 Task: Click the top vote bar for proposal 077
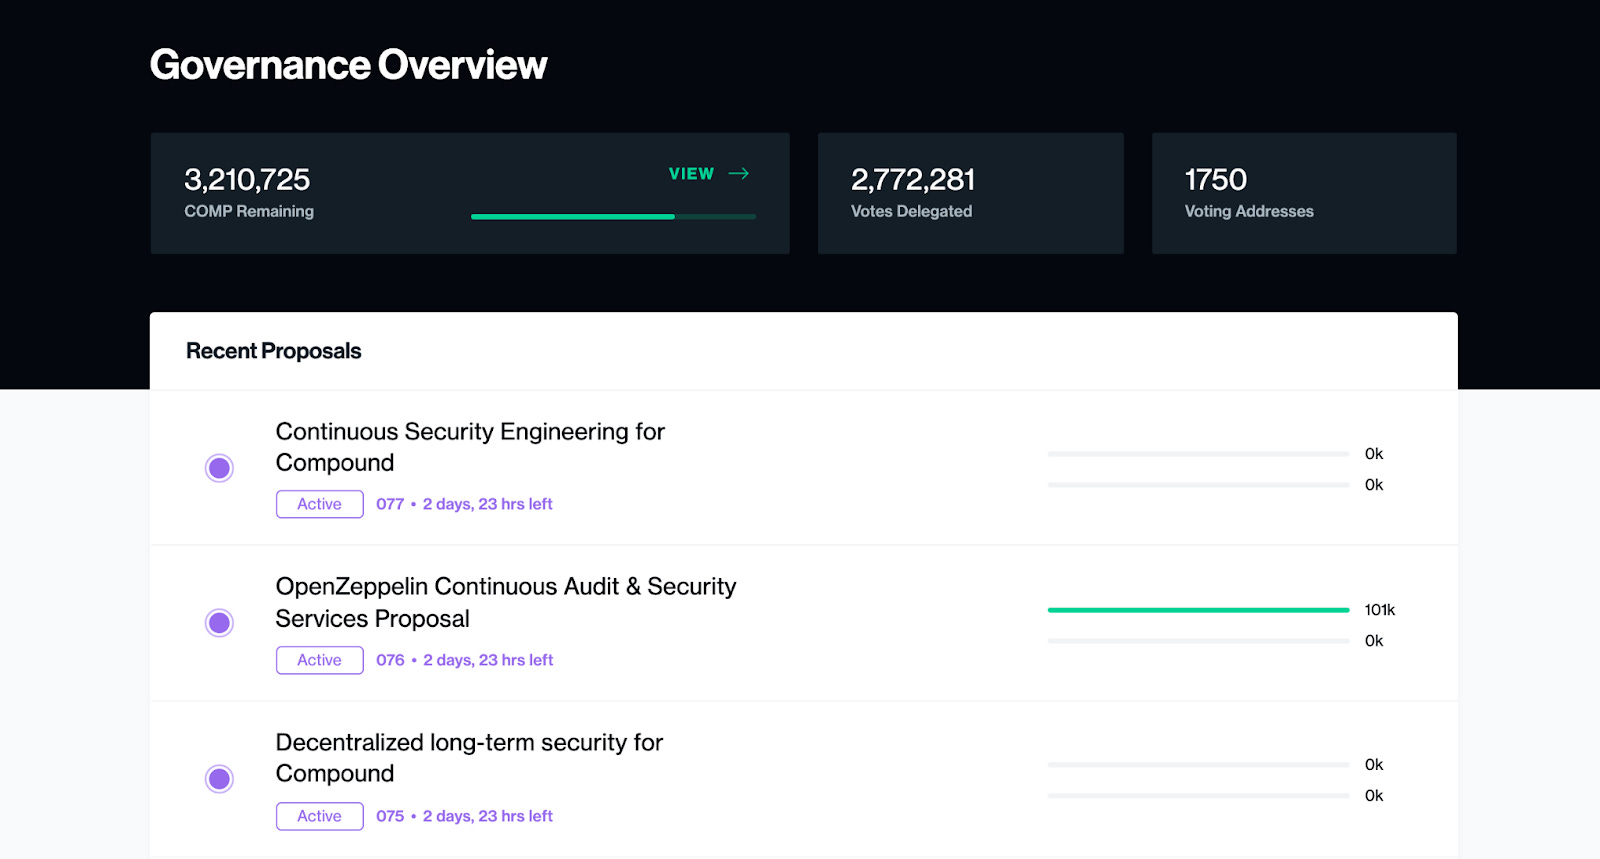(1199, 454)
